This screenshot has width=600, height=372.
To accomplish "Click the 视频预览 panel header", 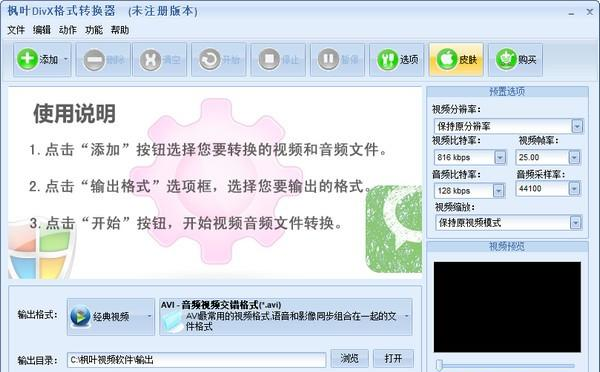I will coord(507,246).
